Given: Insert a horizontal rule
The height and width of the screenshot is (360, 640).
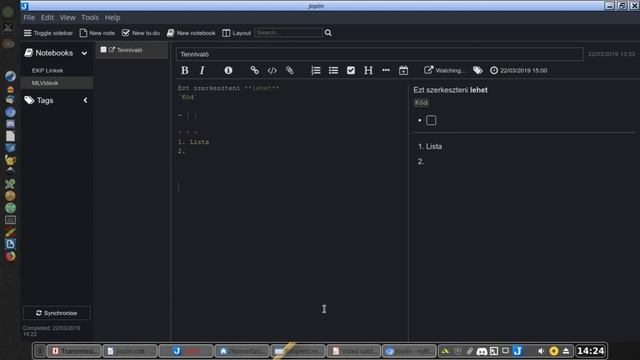Looking at the screenshot, I should click(386, 70).
